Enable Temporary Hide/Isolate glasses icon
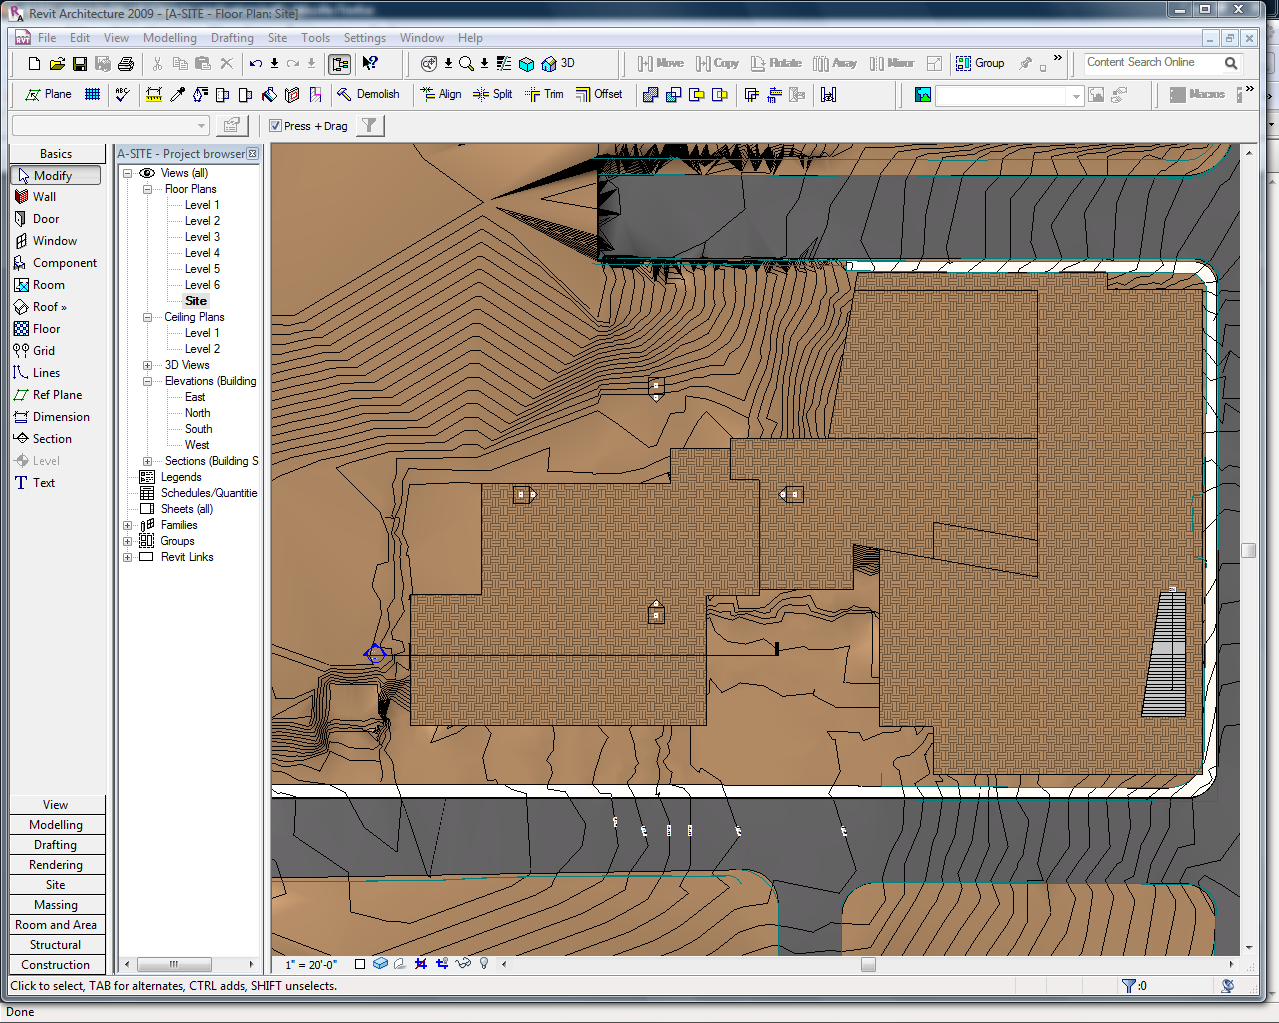The height and width of the screenshot is (1023, 1279). pyautogui.click(x=462, y=963)
